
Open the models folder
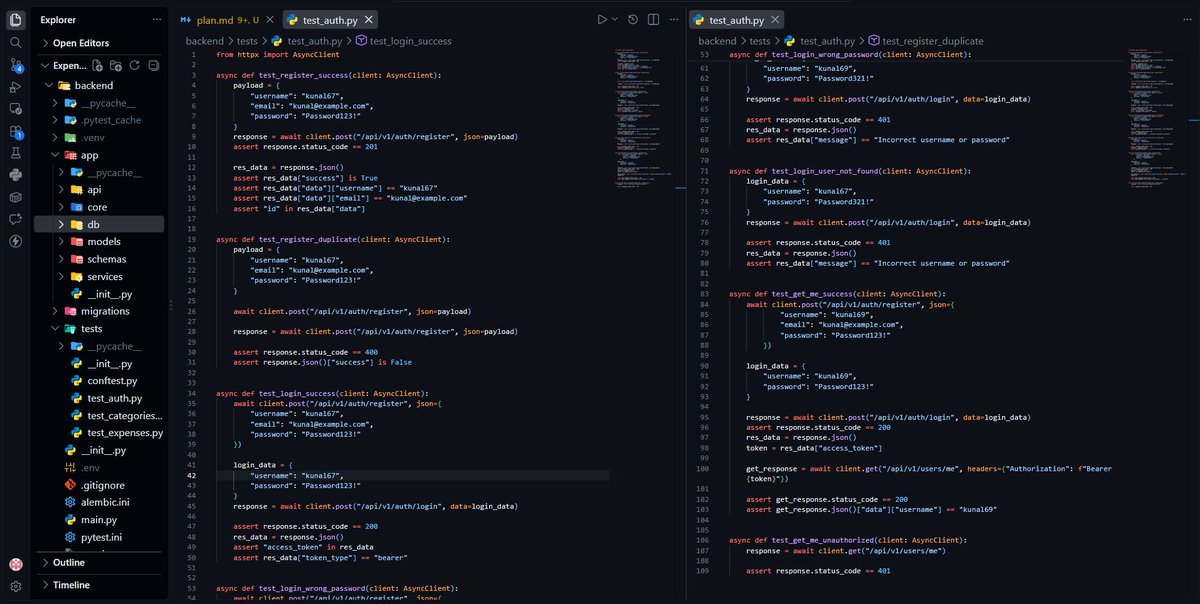click(101, 242)
